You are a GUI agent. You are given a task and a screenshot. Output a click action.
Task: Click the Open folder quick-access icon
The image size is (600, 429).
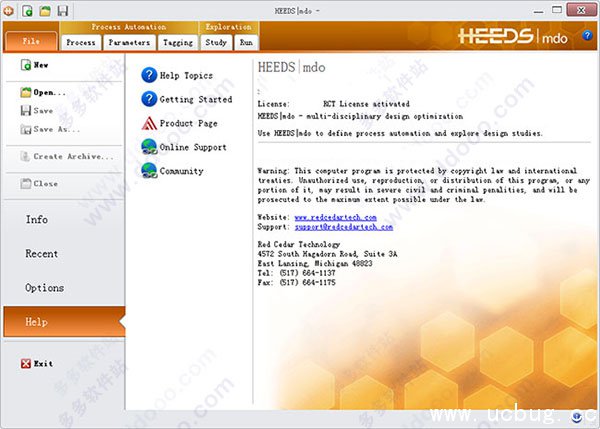[x=45, y=11]
